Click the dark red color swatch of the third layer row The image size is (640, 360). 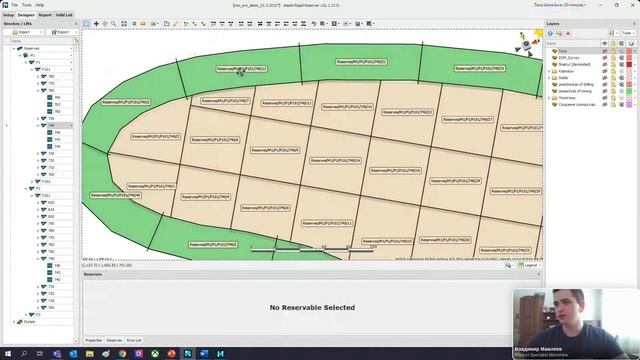coord(629,64)
